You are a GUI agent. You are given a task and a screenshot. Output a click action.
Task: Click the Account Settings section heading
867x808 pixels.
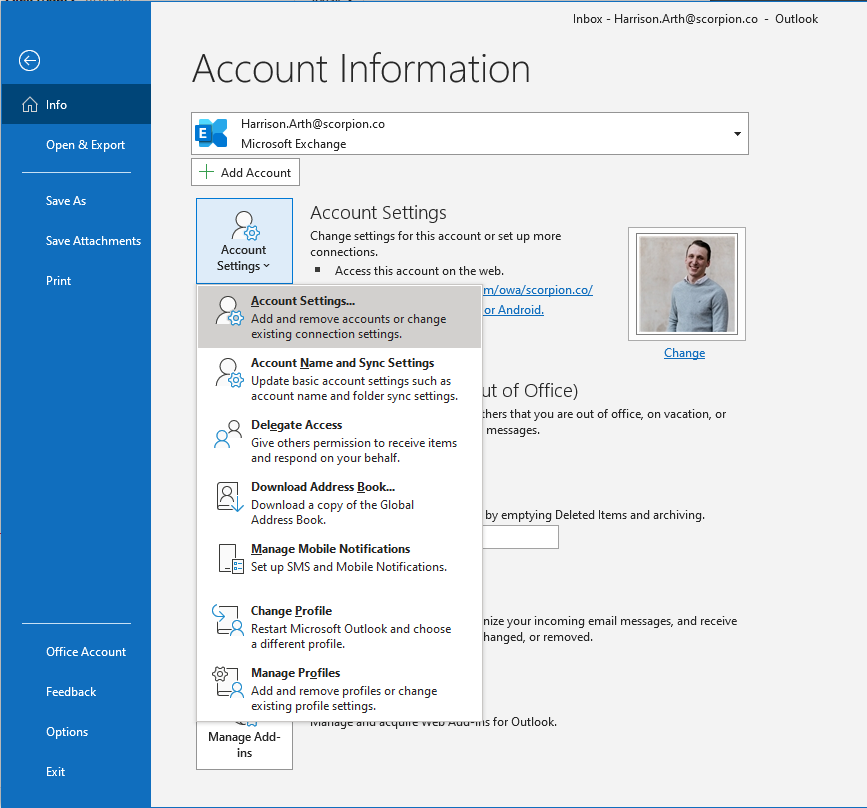[x=378, y=212]
